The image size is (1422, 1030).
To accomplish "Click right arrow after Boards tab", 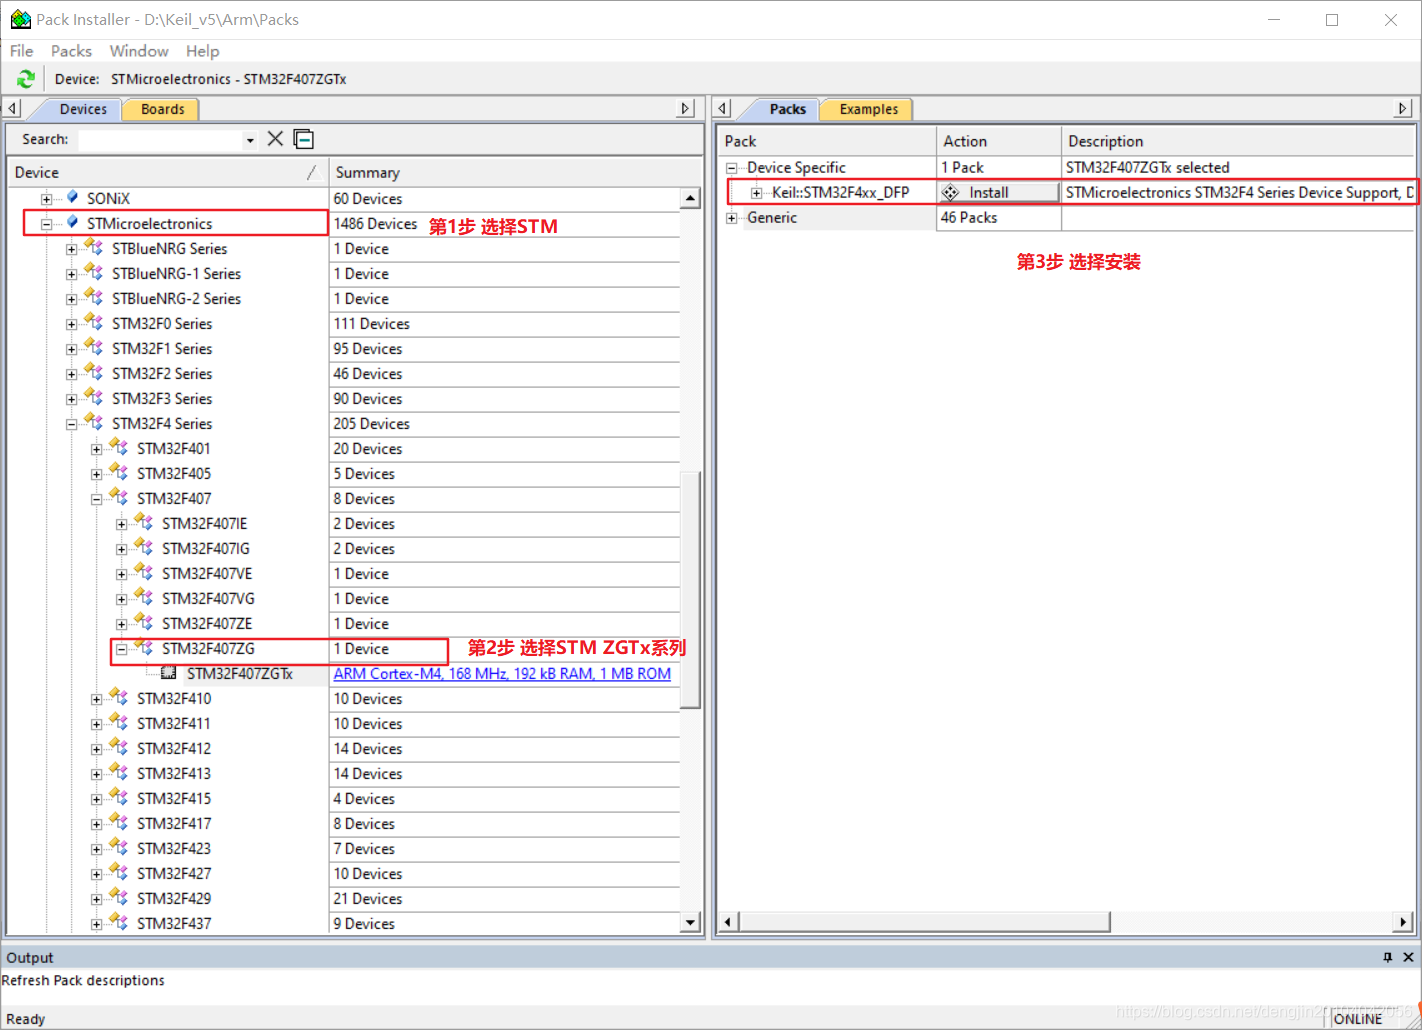I will click(686, 108).
